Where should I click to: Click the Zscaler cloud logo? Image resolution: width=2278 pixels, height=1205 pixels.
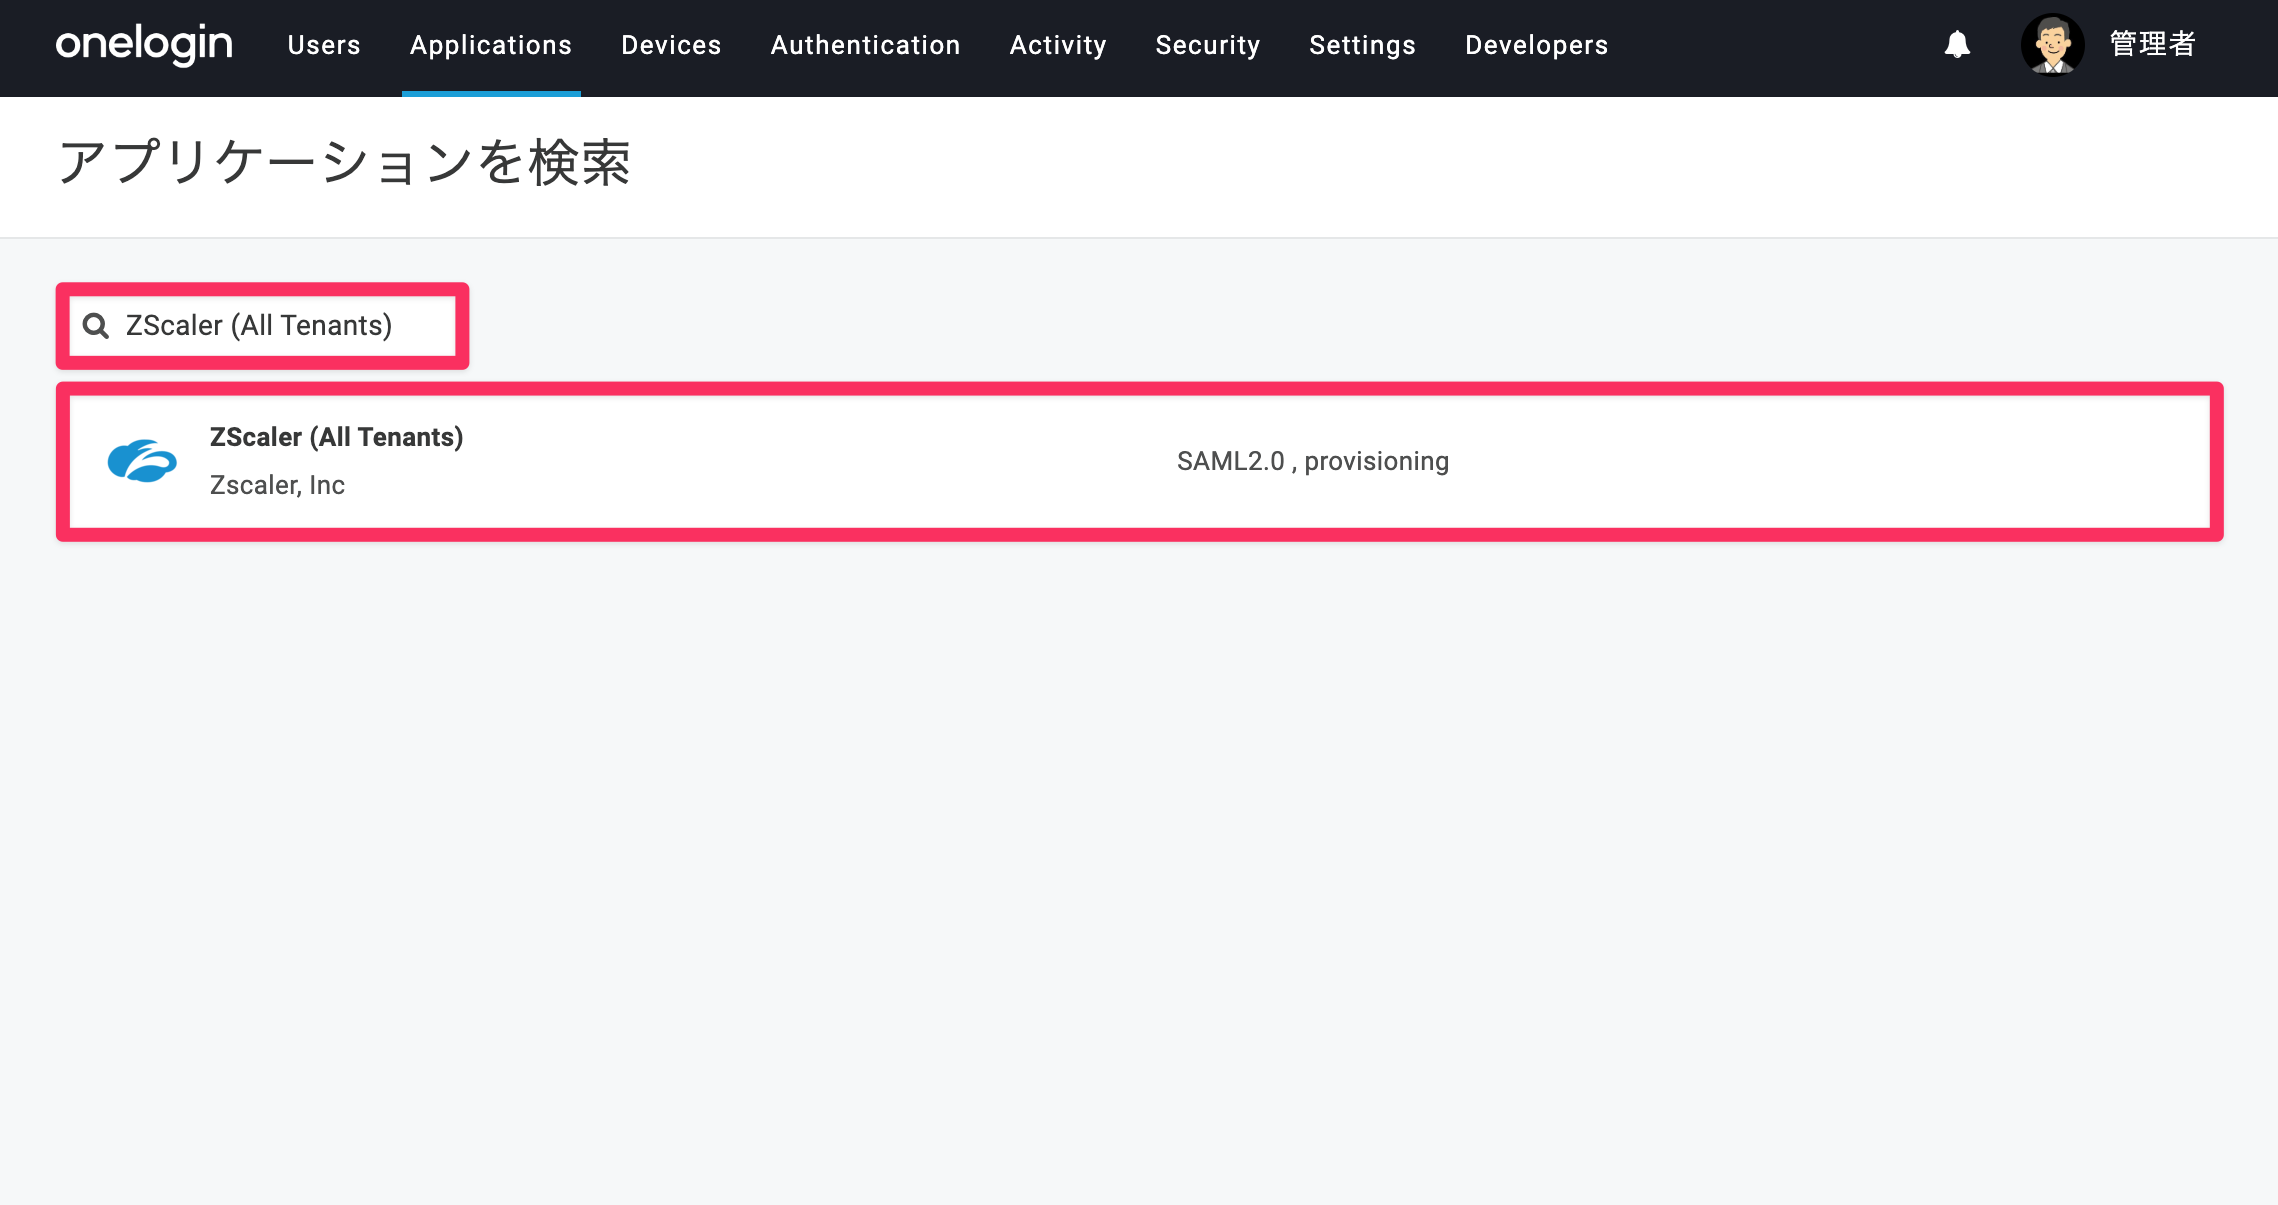(142, 461)
